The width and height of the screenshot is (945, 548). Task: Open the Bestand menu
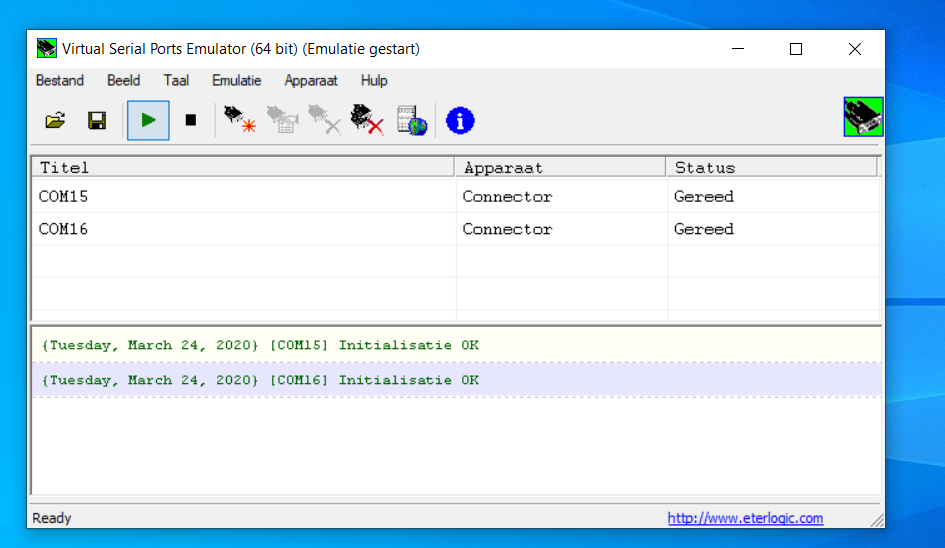pos(60,80)
